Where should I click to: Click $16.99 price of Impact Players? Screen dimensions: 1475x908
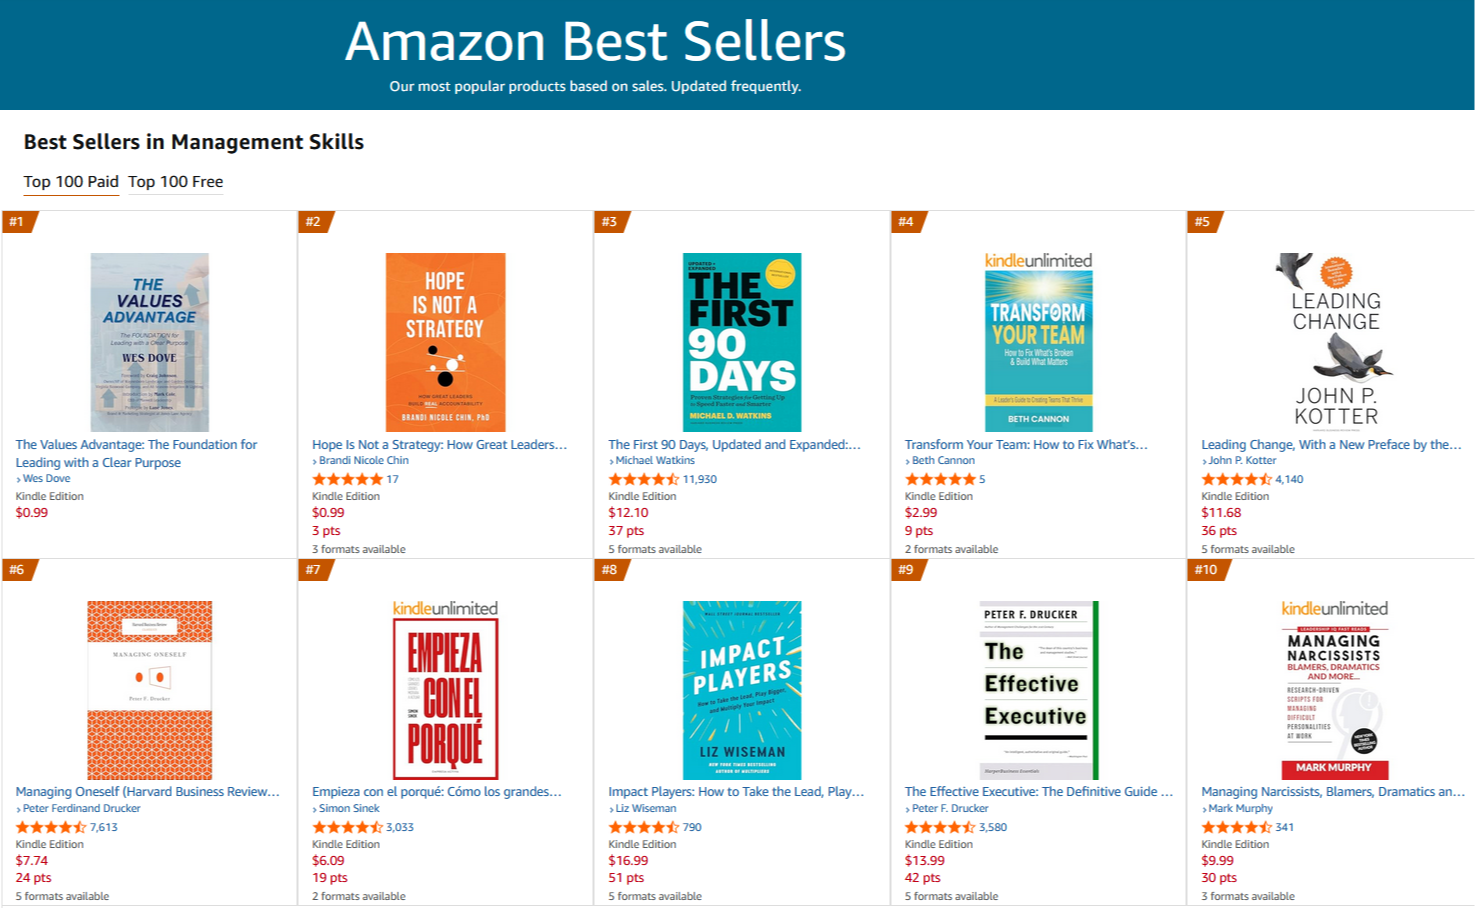[x=628, y=861]
